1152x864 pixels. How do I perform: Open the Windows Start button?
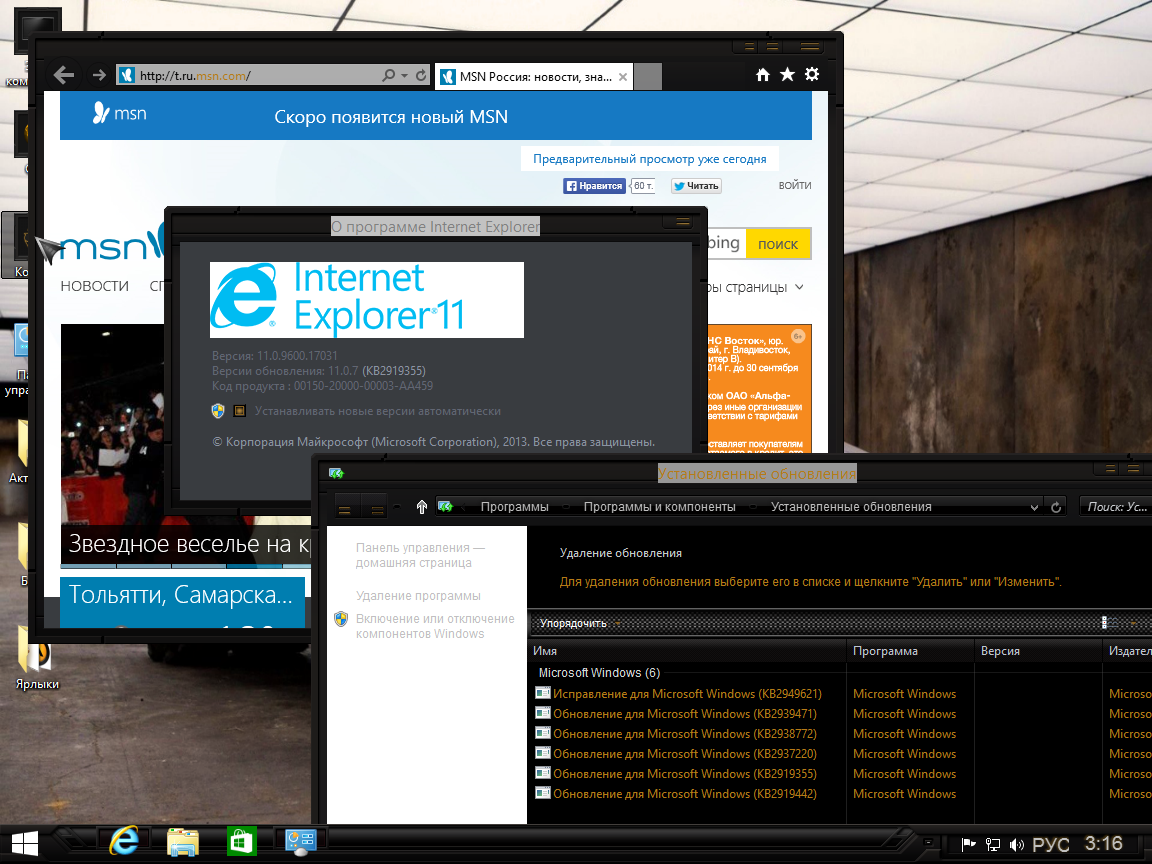[x=25, y=845]
